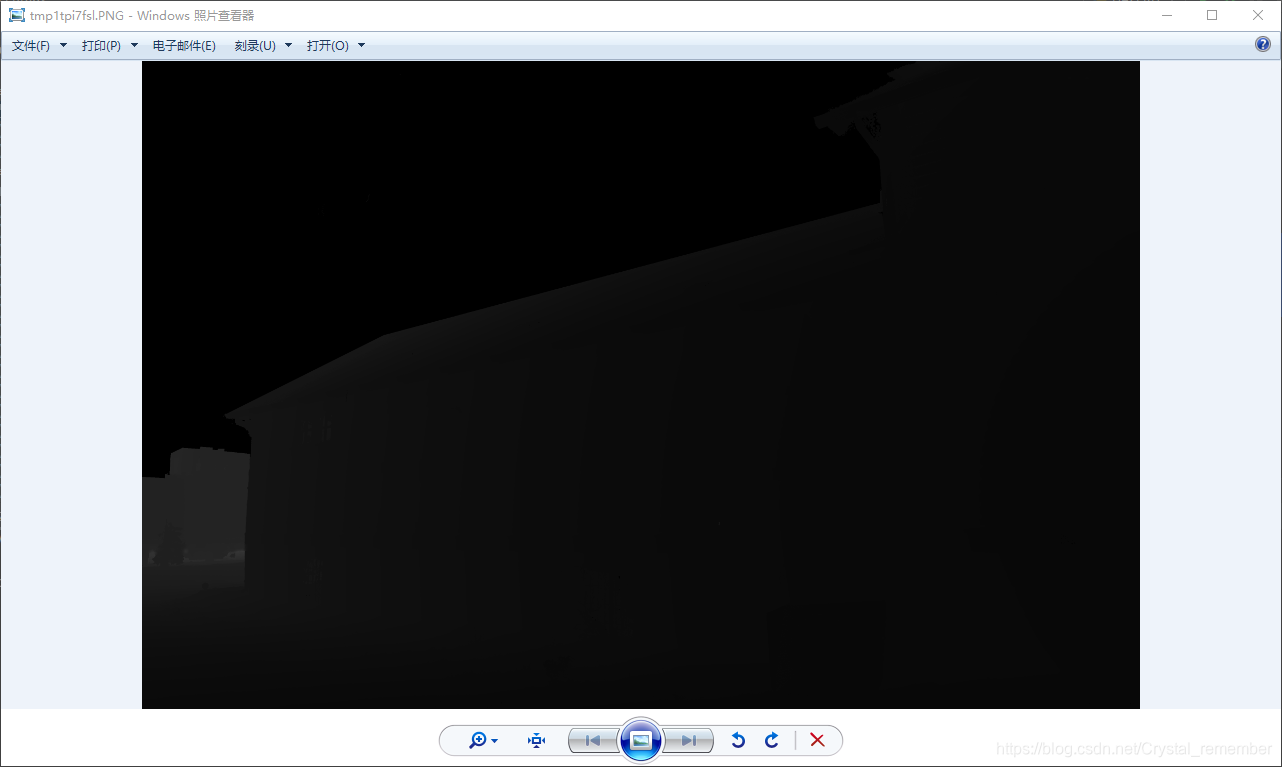This screenshot has height=767, width=1282.
Task: Minimize the photo viewer window
Action: coord(1167,15)
